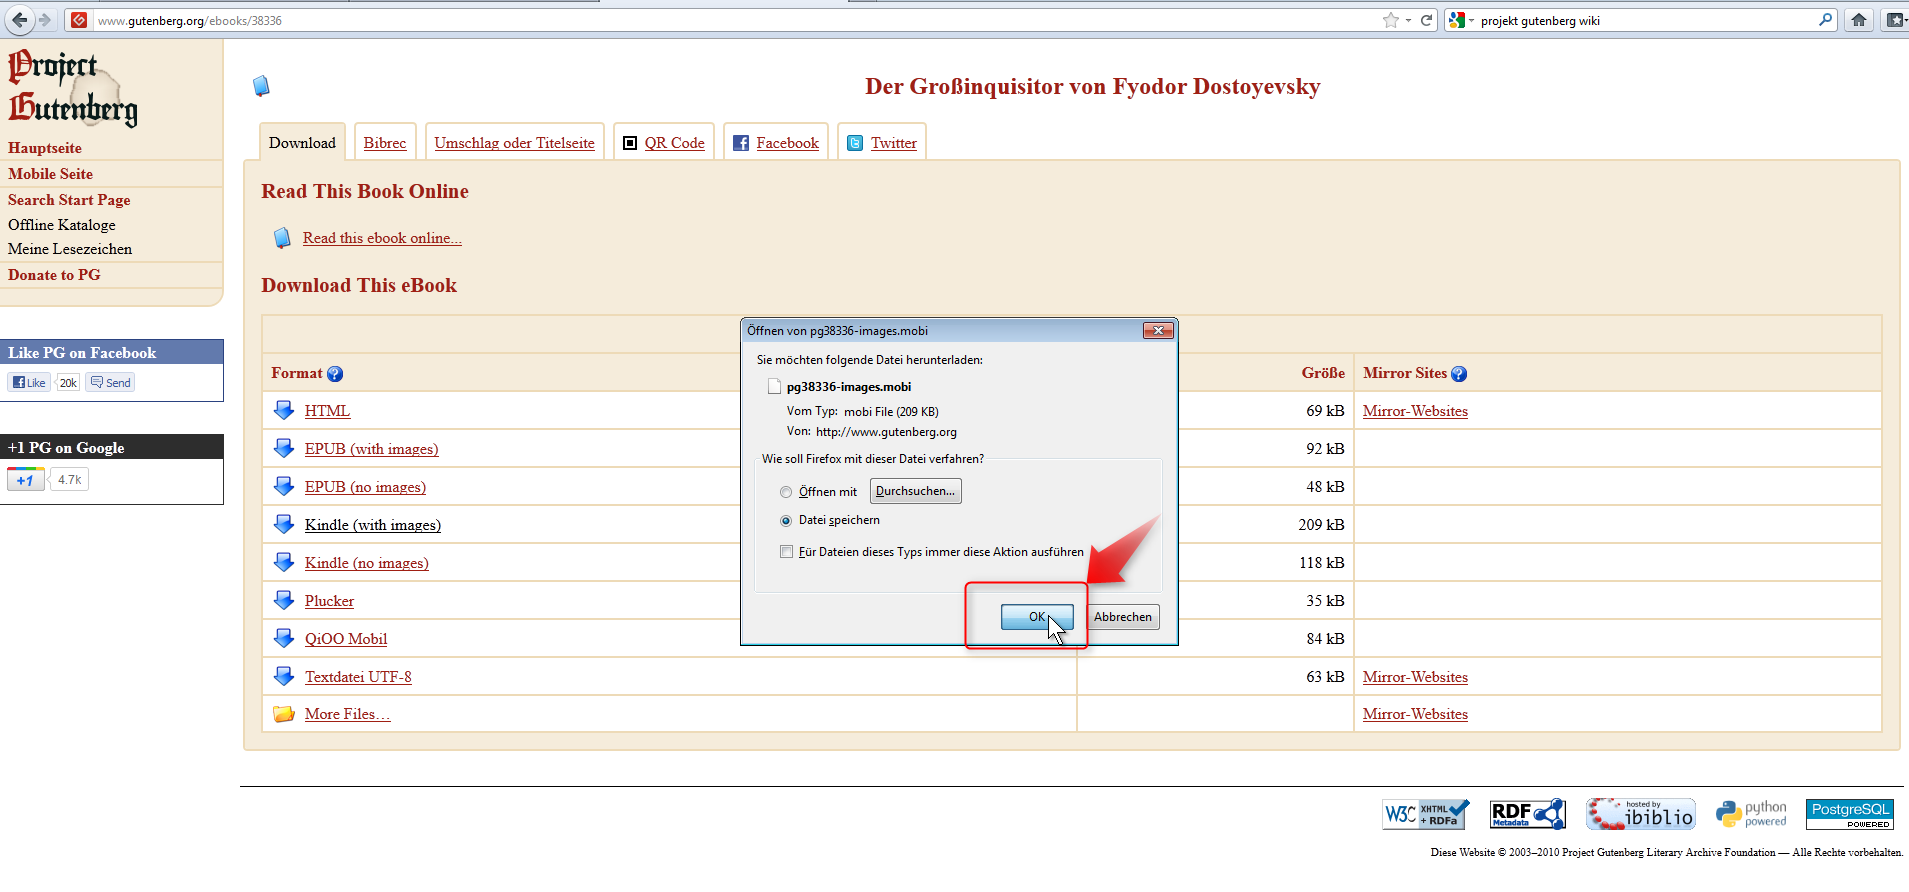Close the pg38336-images.mobi dialog
The width and height of the screenshot is (1909, 892).
tap(1158, 330)
